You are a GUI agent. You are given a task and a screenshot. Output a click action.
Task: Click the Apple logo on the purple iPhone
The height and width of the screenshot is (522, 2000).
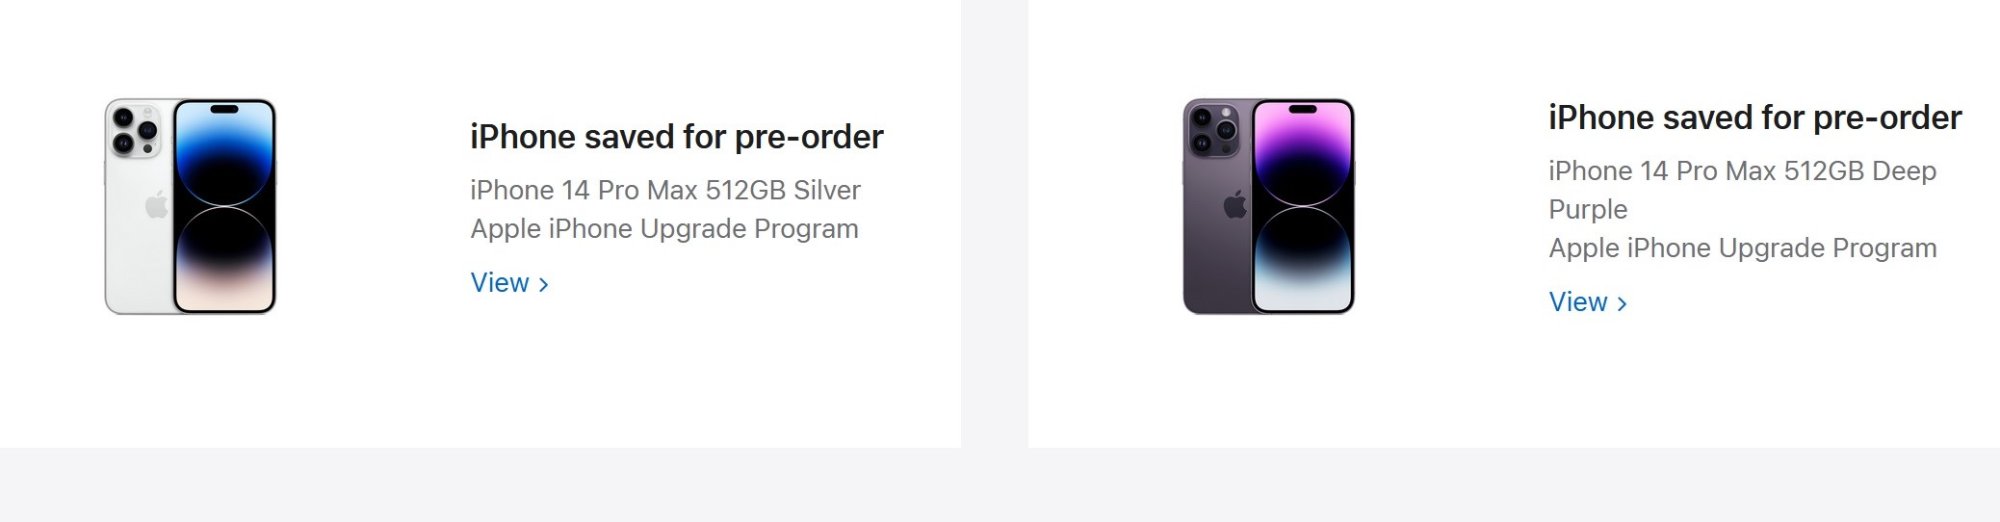[1235, 205]
